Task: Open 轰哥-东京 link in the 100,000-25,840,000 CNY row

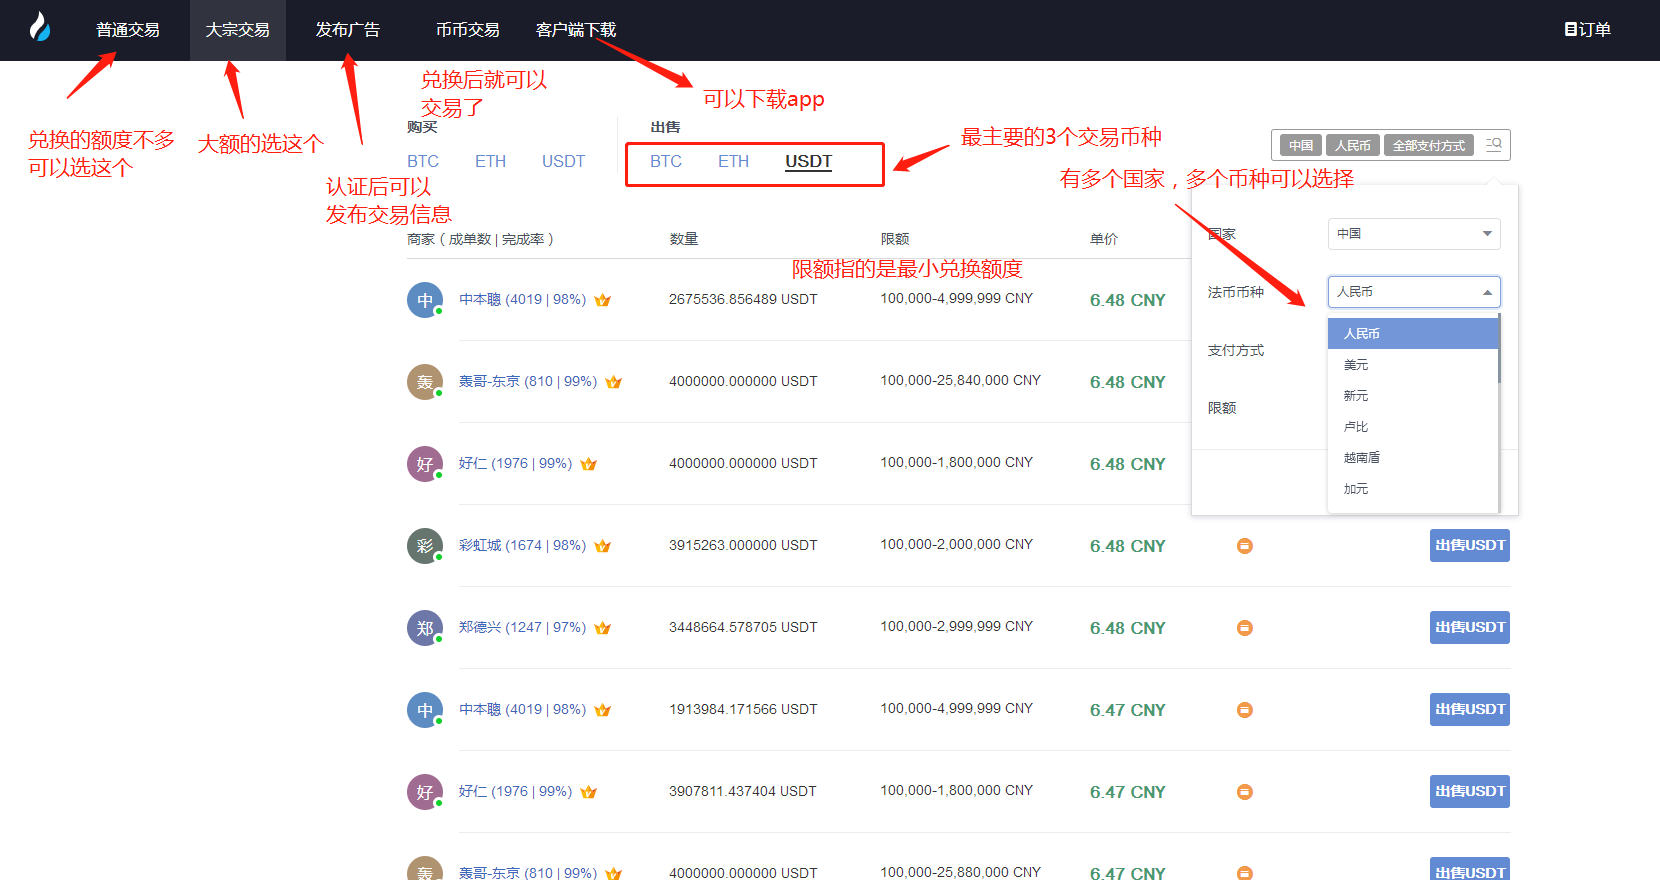Action: tap(528, 382)
